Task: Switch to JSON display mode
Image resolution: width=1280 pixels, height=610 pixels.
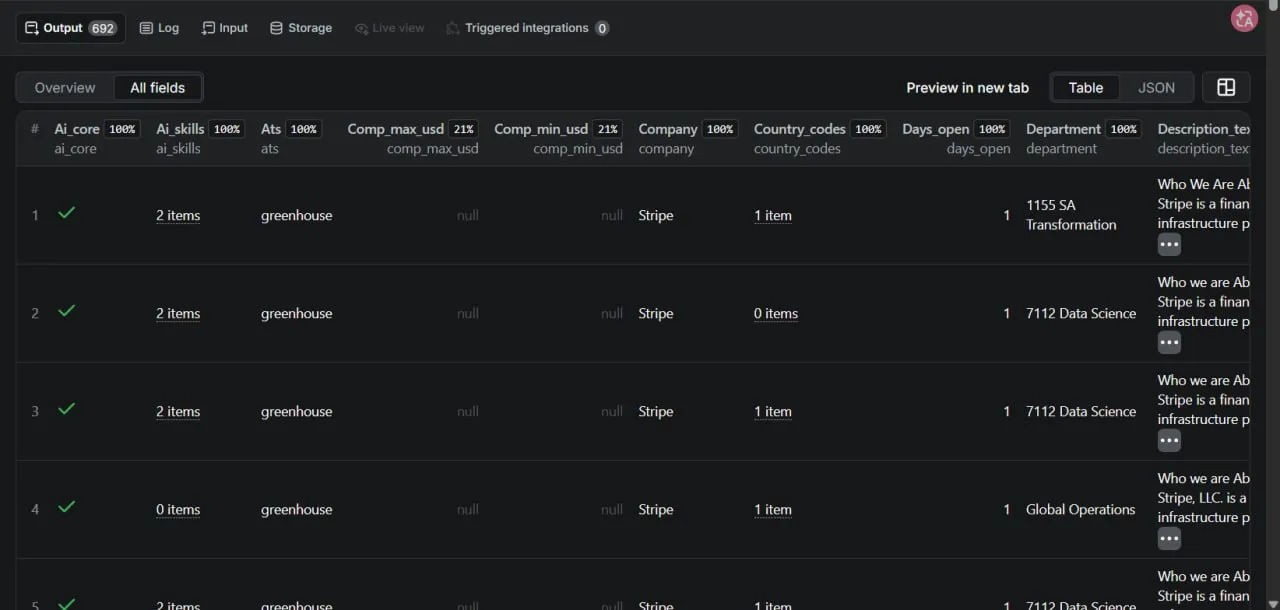Action: [1156, 88]
